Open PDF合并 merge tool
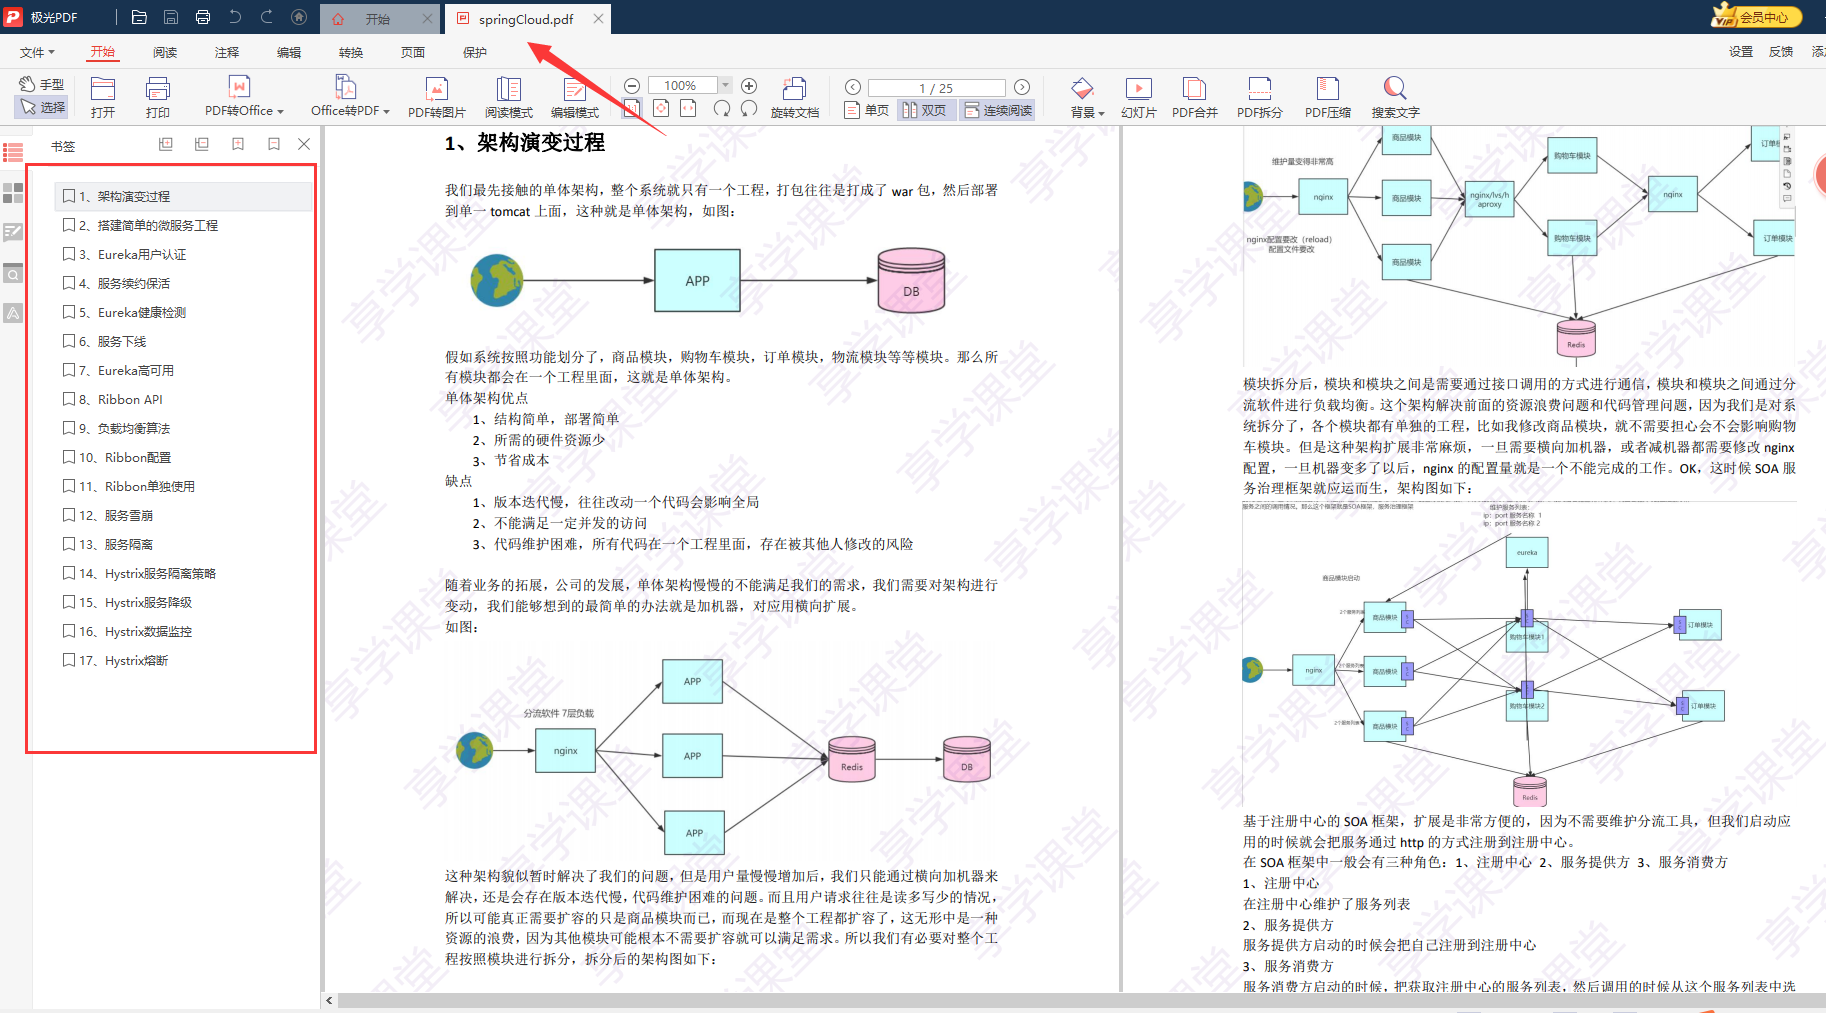Image resolution: width=1826 pixels, height=1013 pixels. 1195,97
